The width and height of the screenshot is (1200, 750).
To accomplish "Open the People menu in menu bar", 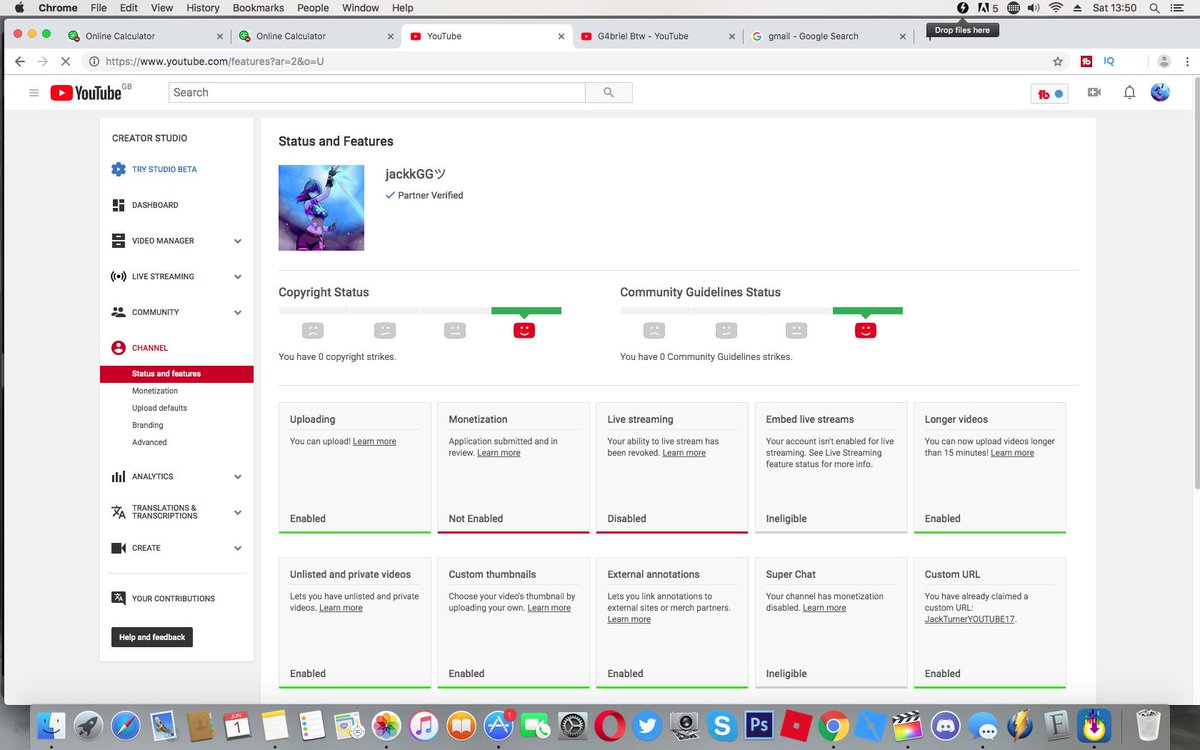I will (x=313, y=8).
